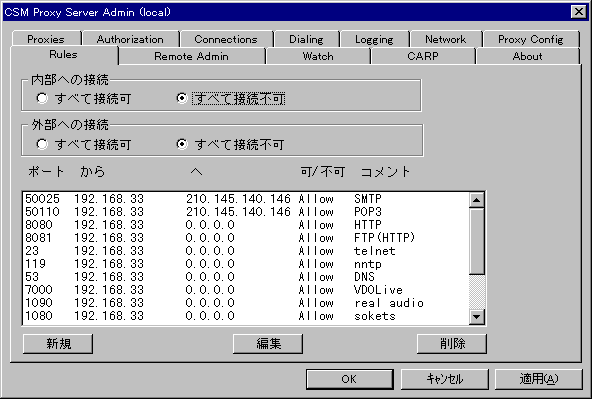
Task: Click the rules list scrollbar thumb
Action: [476, 241]
